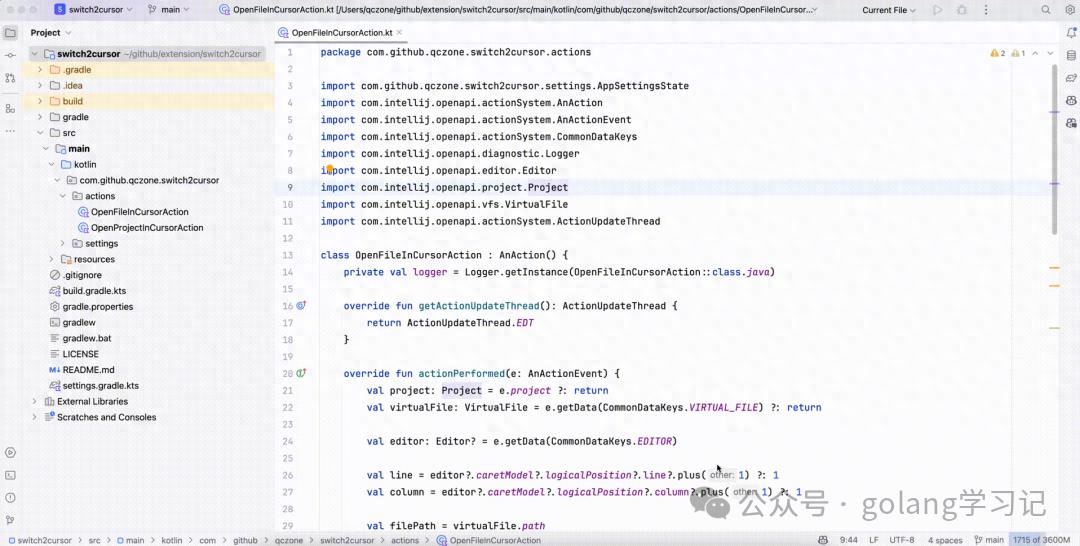Click the warnings count indicator showing 2
Image resolution: width=1080 pixels, height=546 pixels.
pyautogui.click(x=997, y=53)
